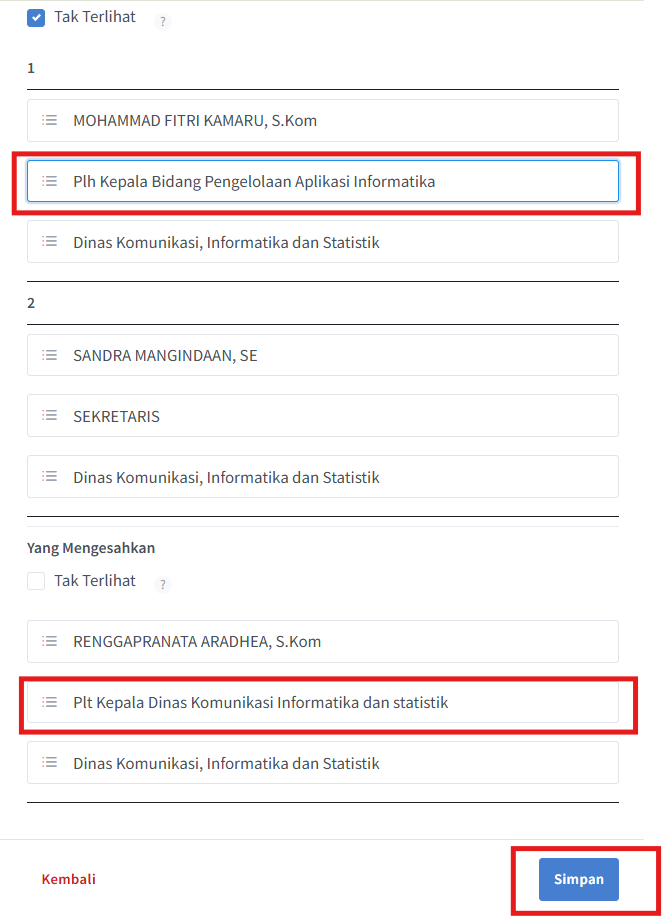
Task: Go back using the Kembali link
Action: pos(68,879)
